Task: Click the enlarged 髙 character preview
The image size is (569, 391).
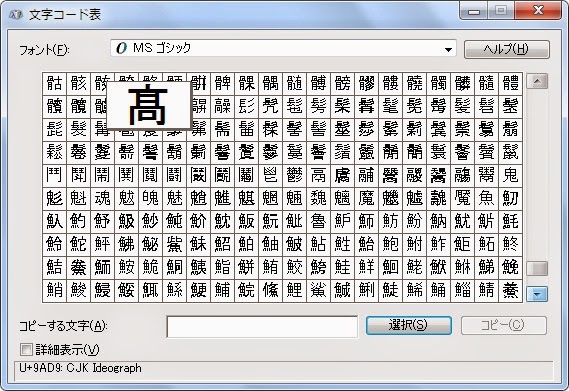Action: [x=149, y=105]
